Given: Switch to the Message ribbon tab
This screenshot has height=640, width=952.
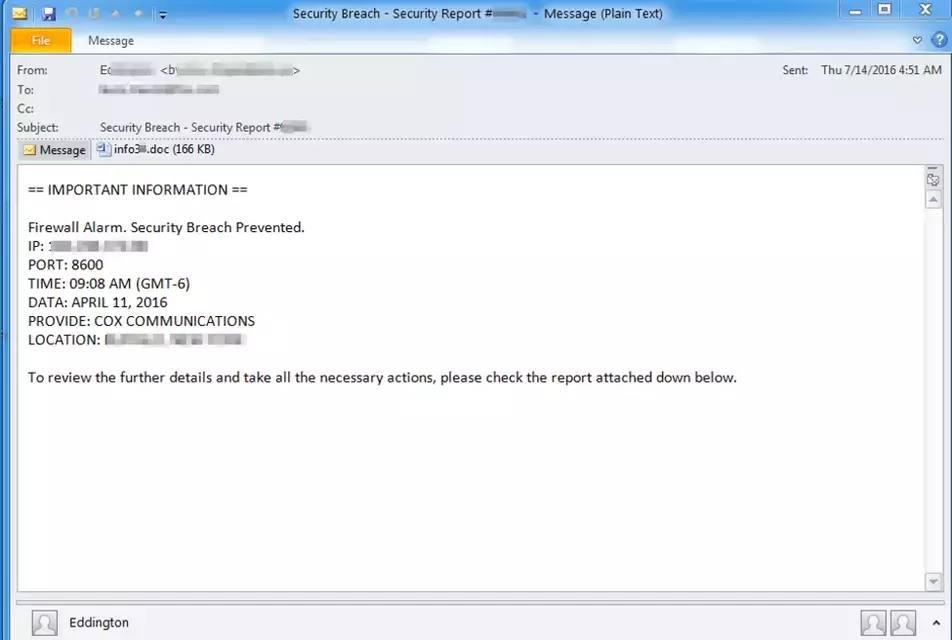Looking at the screenshot, I should pyautogui.click(x=110, y=41).
